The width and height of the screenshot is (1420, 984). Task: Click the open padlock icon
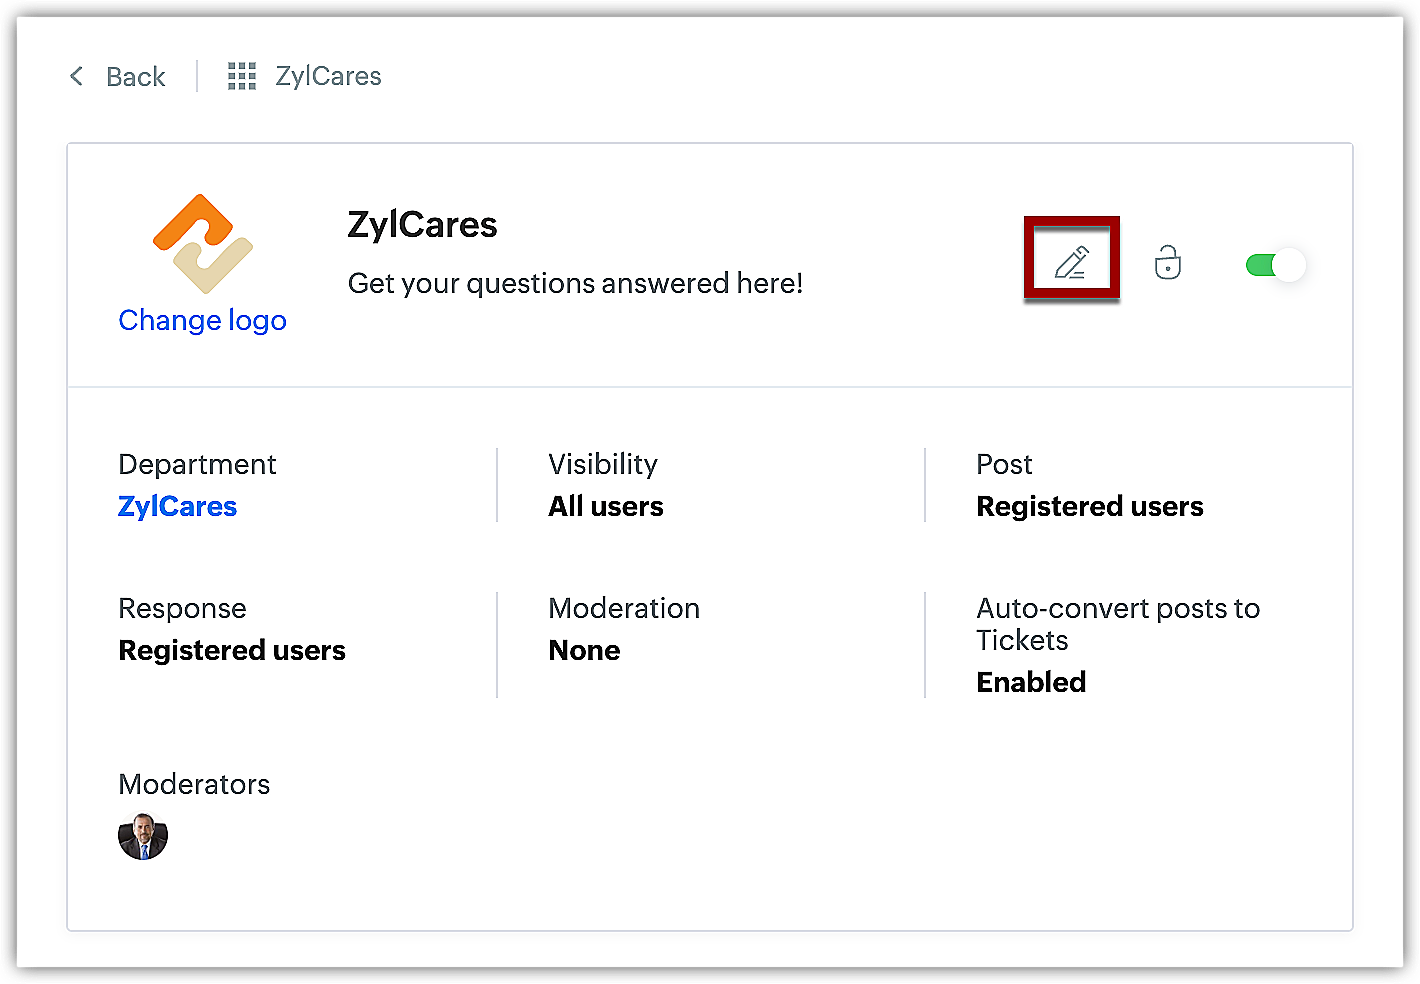tap(1167, 262)
